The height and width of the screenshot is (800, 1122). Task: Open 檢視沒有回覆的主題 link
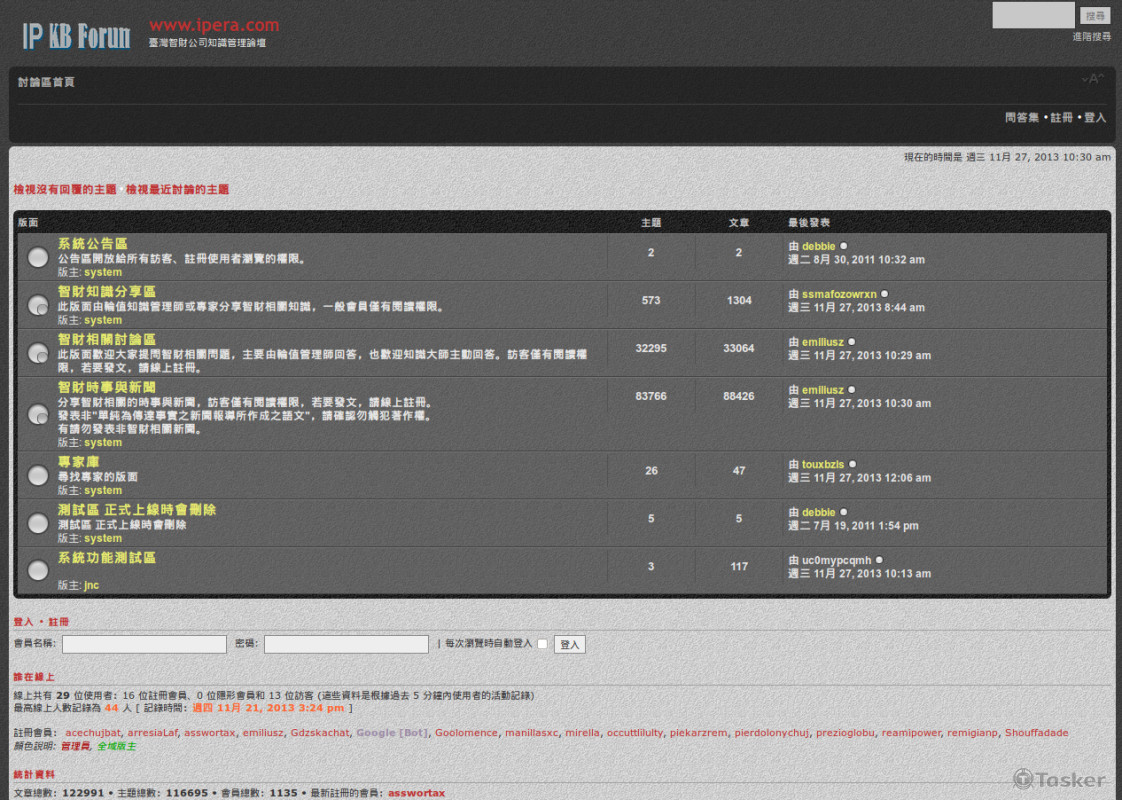point(65,189)
